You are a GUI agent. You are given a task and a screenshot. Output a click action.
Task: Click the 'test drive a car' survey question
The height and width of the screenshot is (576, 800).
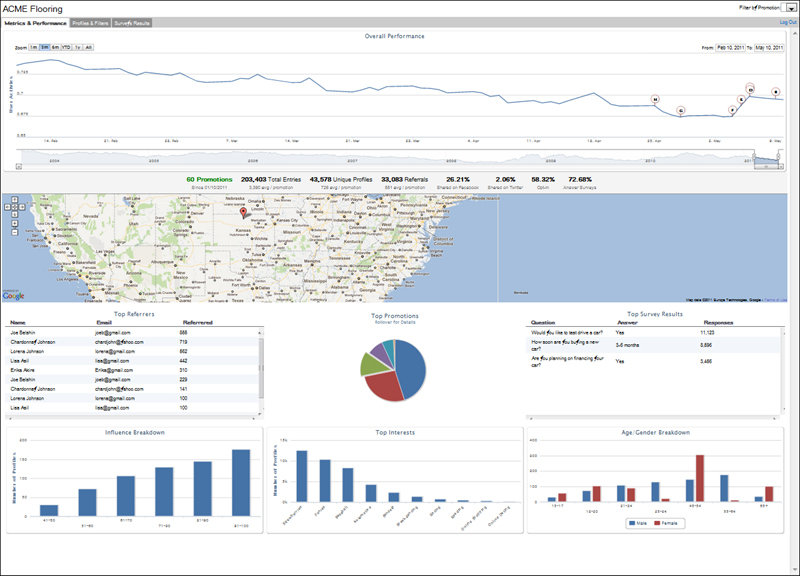[x=567, y=333]
